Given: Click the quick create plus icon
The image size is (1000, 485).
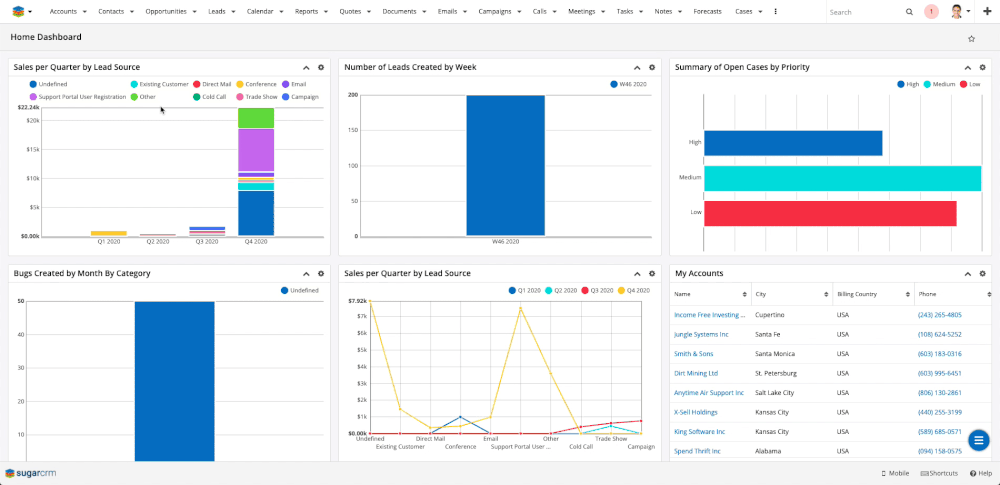Looking at the screenshot, I should (987, 12).
